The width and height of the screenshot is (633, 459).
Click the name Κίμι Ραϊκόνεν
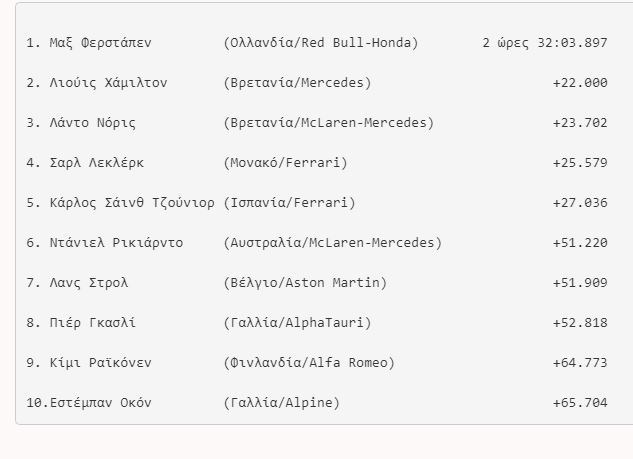click(101, 363)
